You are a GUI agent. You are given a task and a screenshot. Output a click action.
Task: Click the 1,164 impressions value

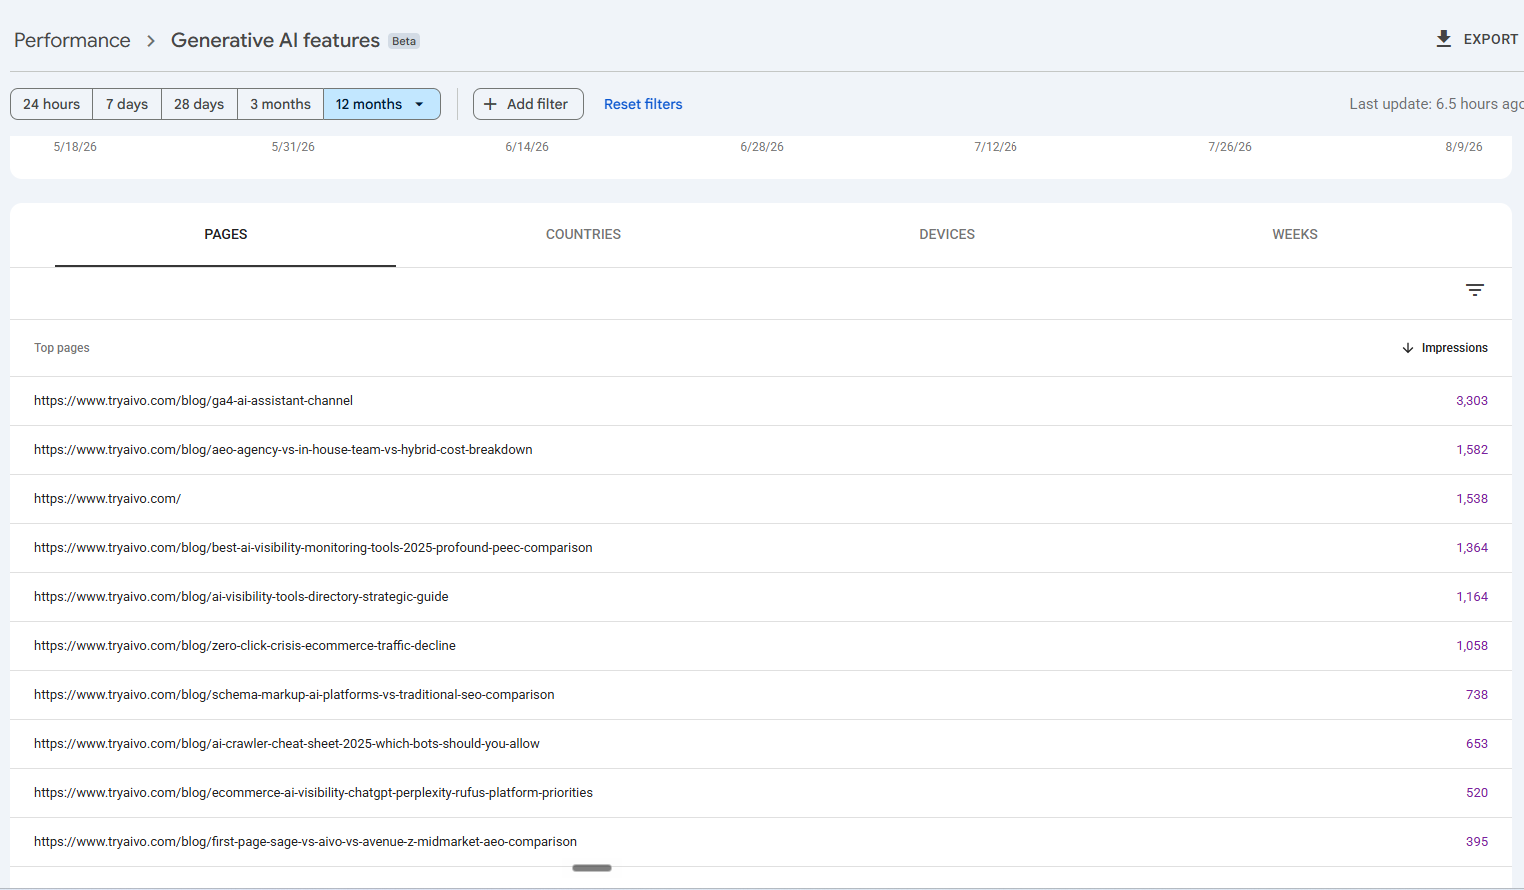point(1471,597)
